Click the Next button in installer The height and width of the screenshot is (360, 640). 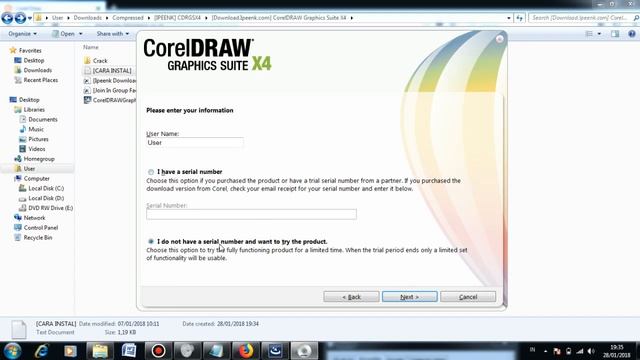(x=409, y=297)
